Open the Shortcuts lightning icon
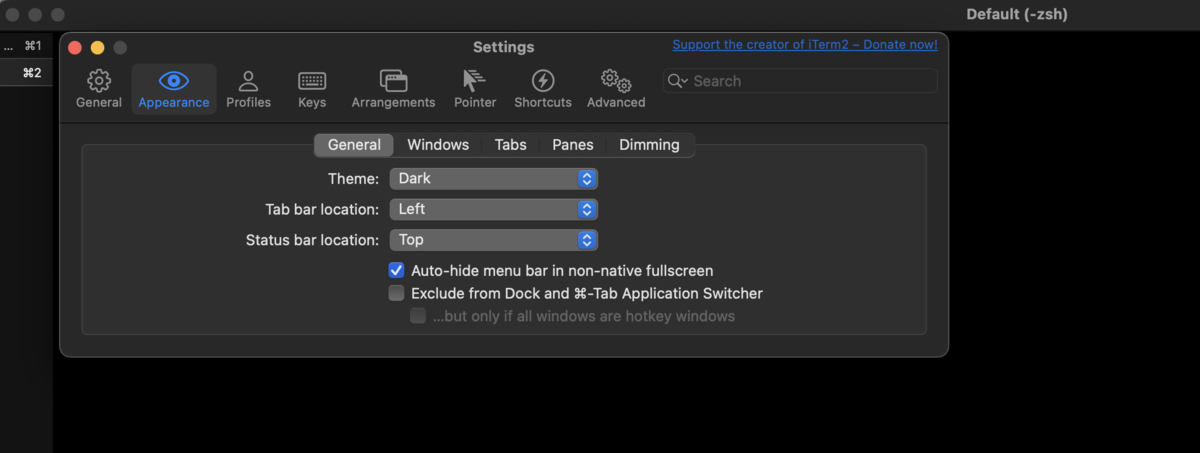Viewport: 1200px width, 453px height. coord(543,81)
